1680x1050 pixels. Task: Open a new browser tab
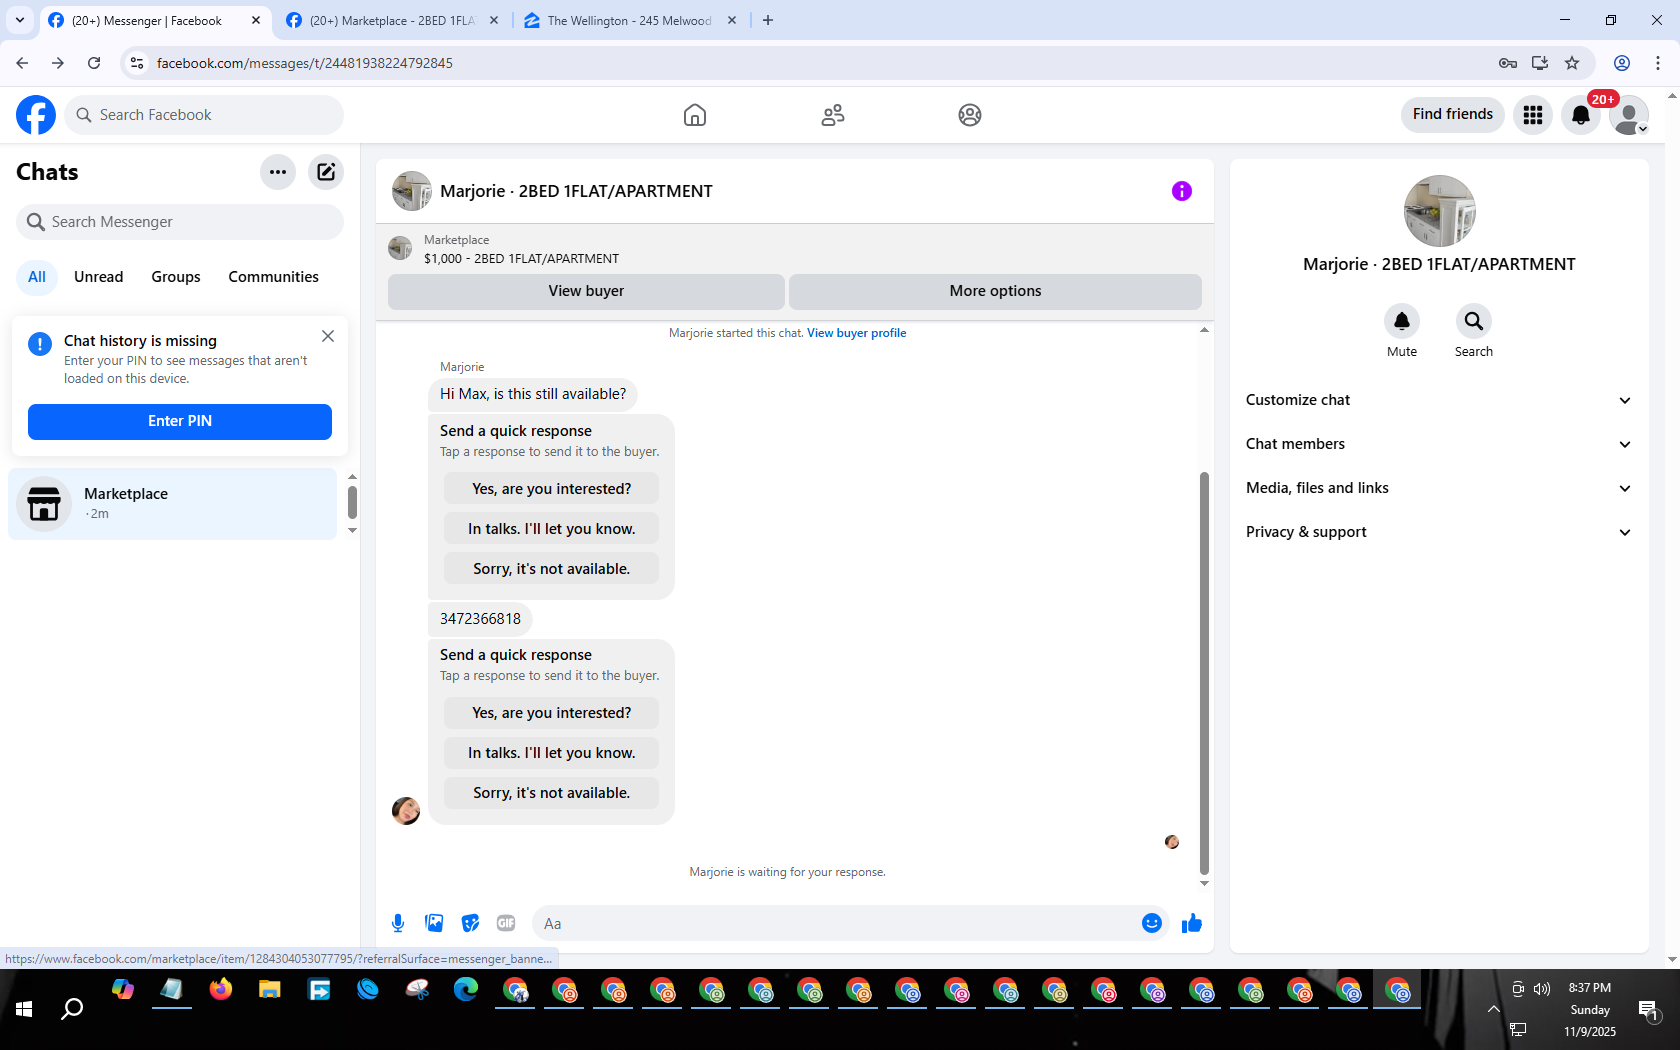tap(768, 20)
